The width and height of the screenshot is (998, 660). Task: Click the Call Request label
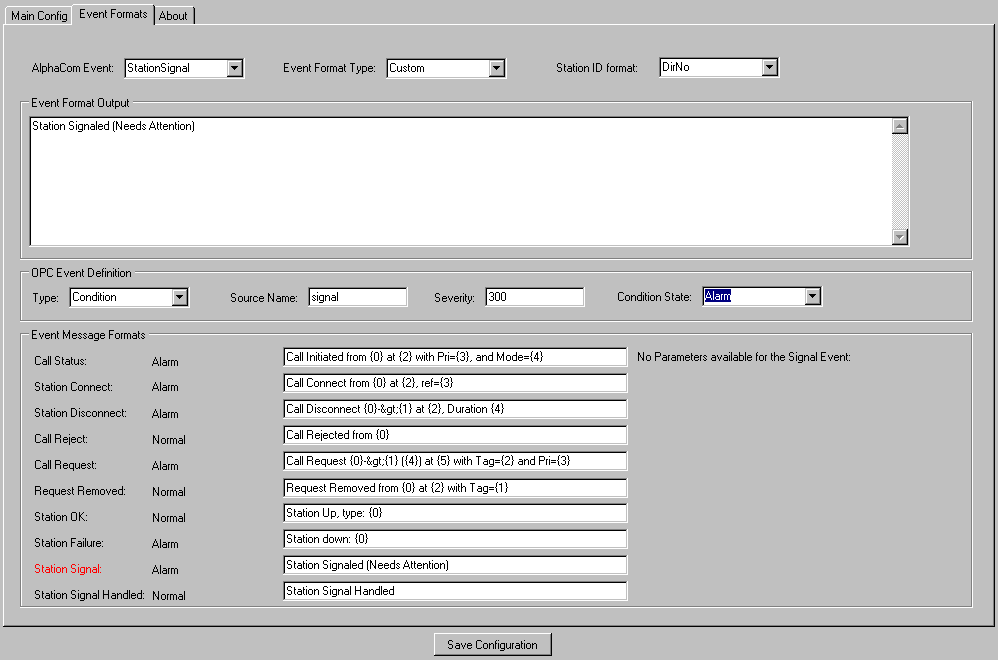[66, 465]
